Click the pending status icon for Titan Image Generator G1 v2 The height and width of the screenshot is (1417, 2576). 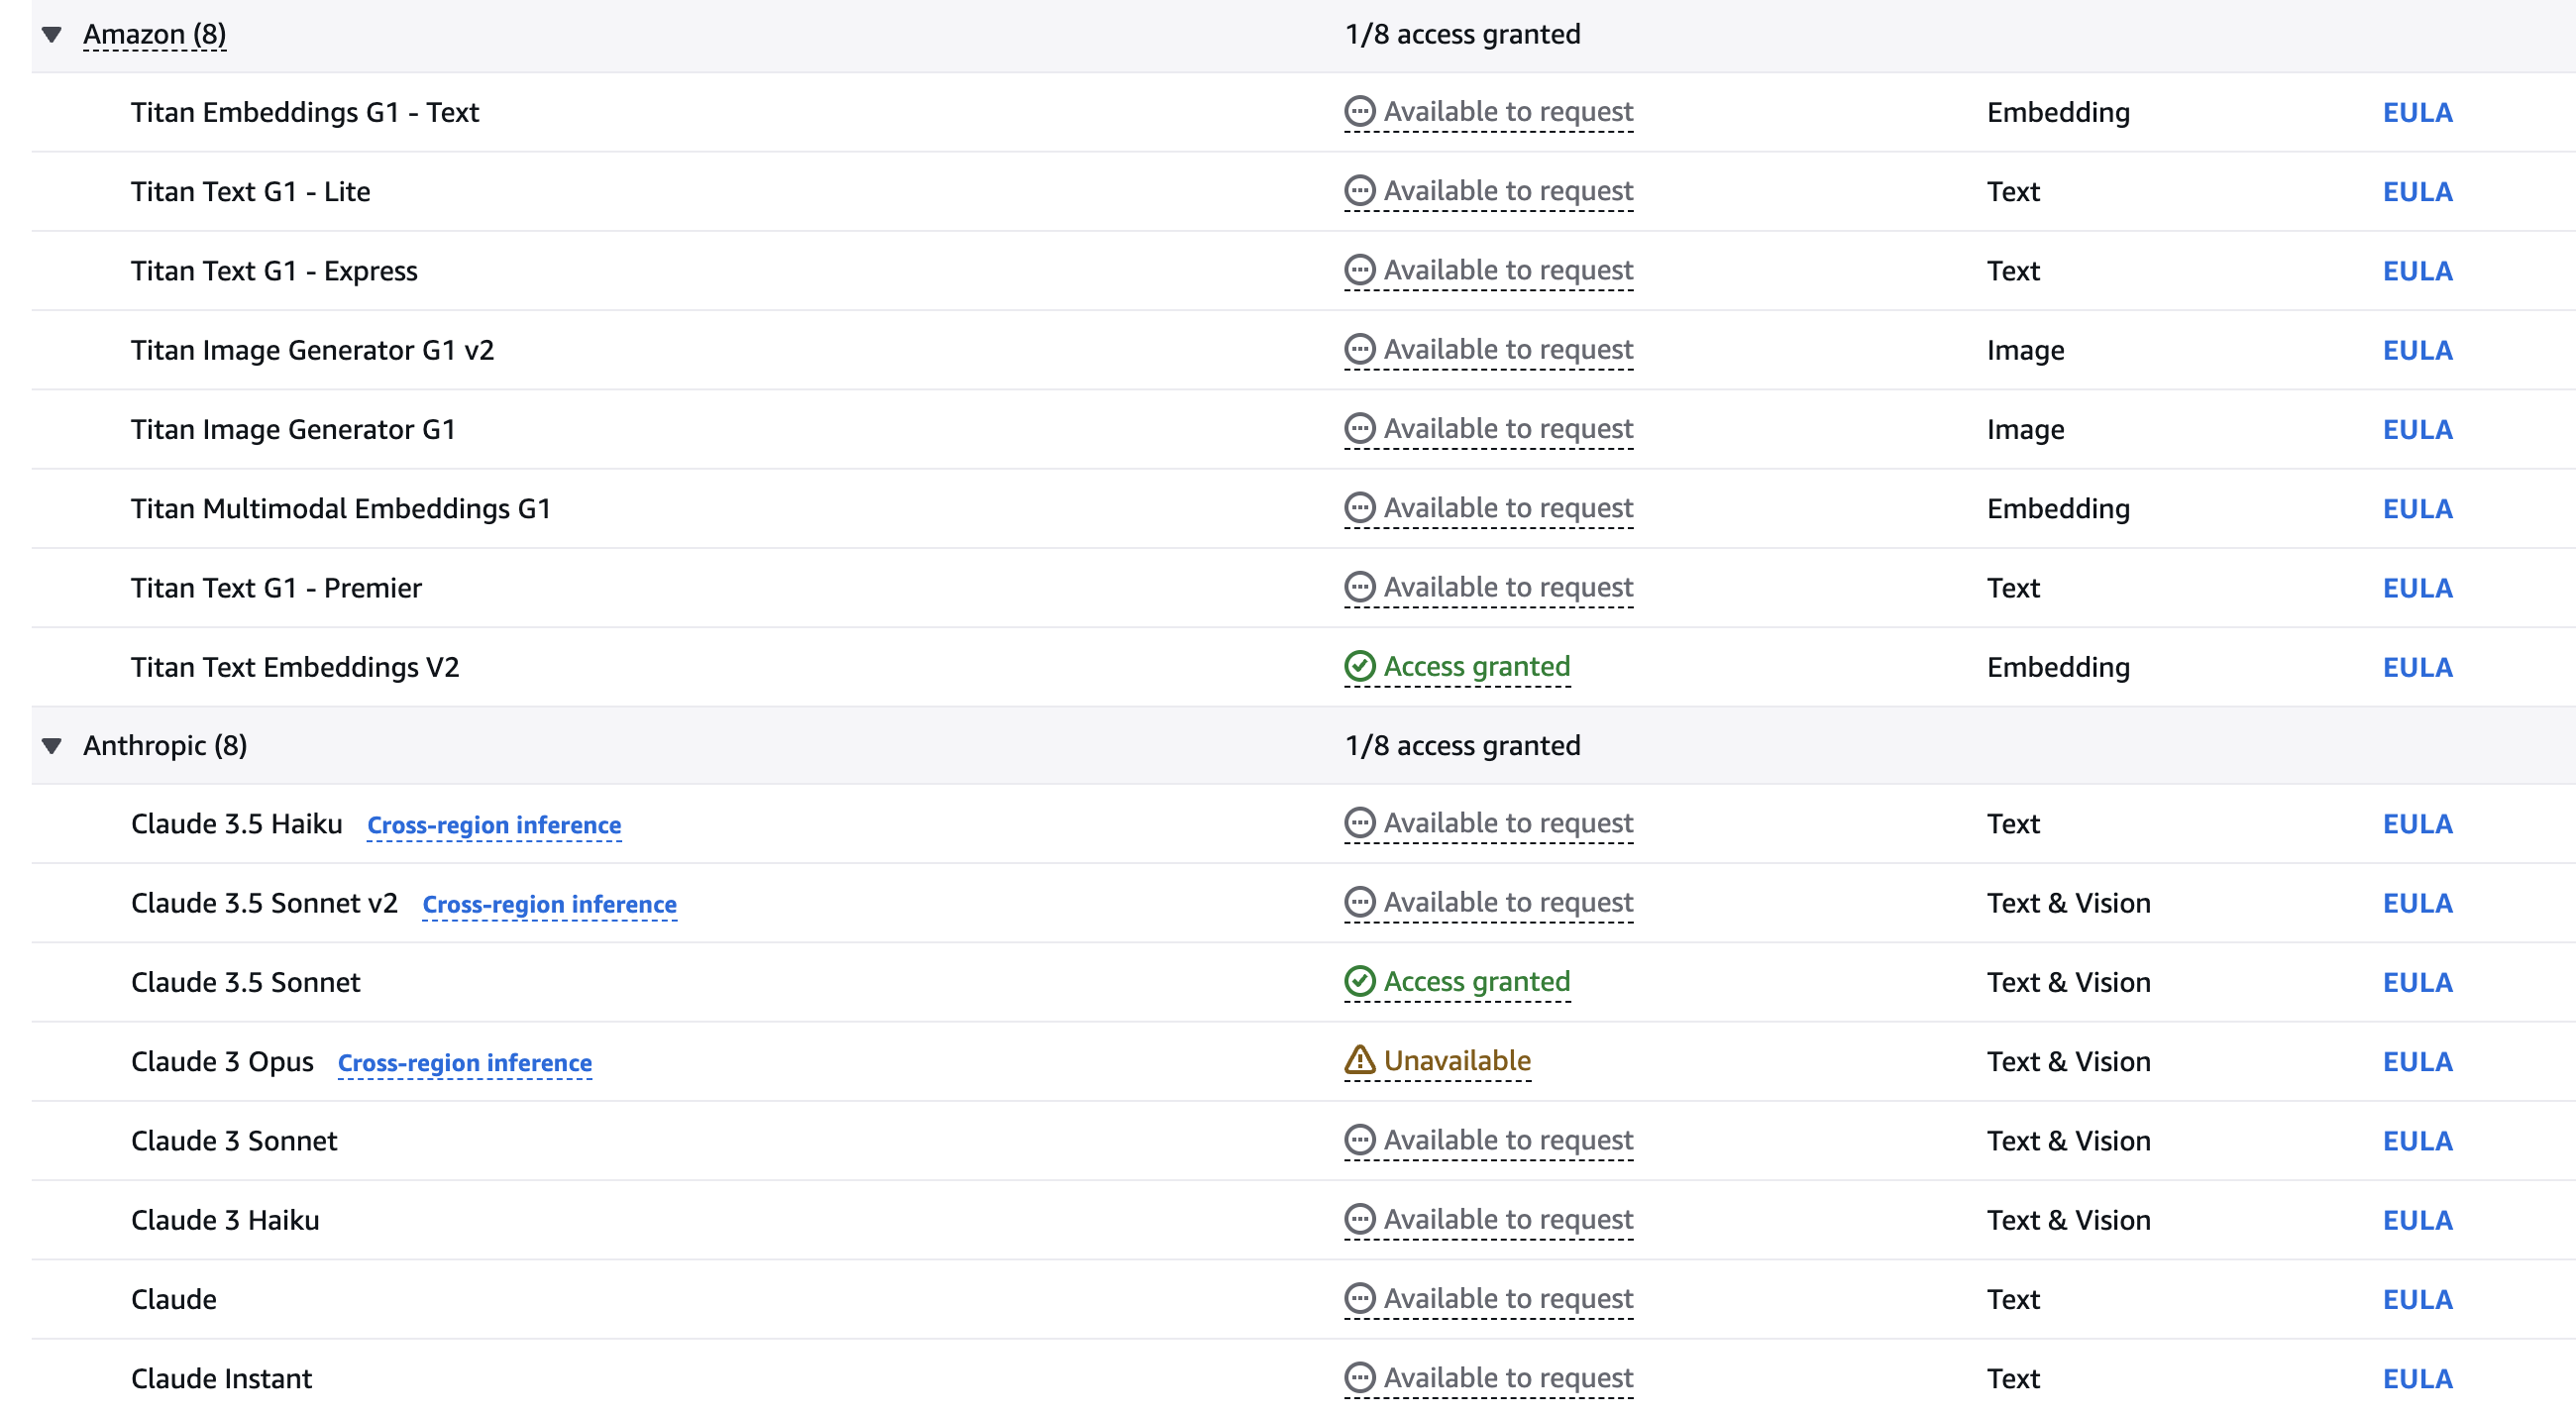[x=1359, y=350]
